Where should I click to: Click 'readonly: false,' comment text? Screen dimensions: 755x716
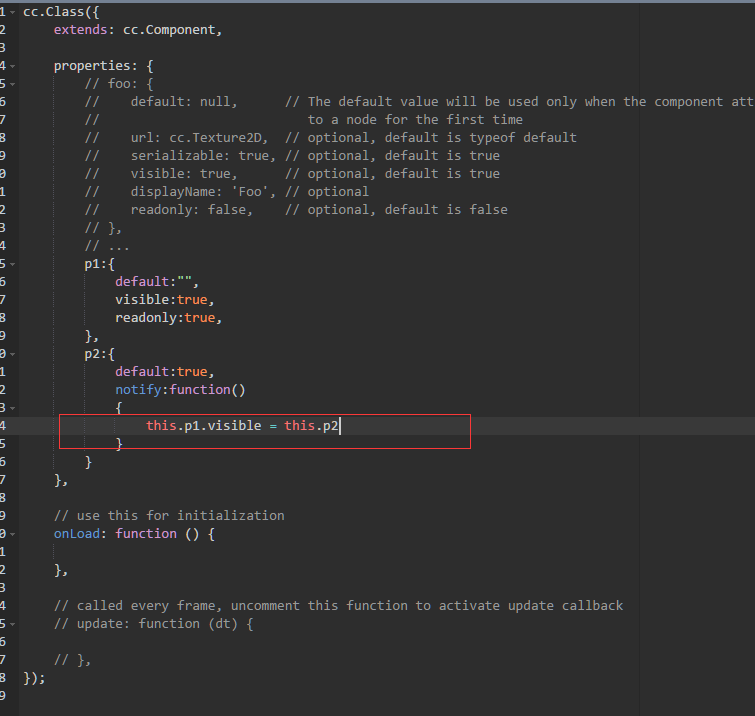[x=192, y=209]
